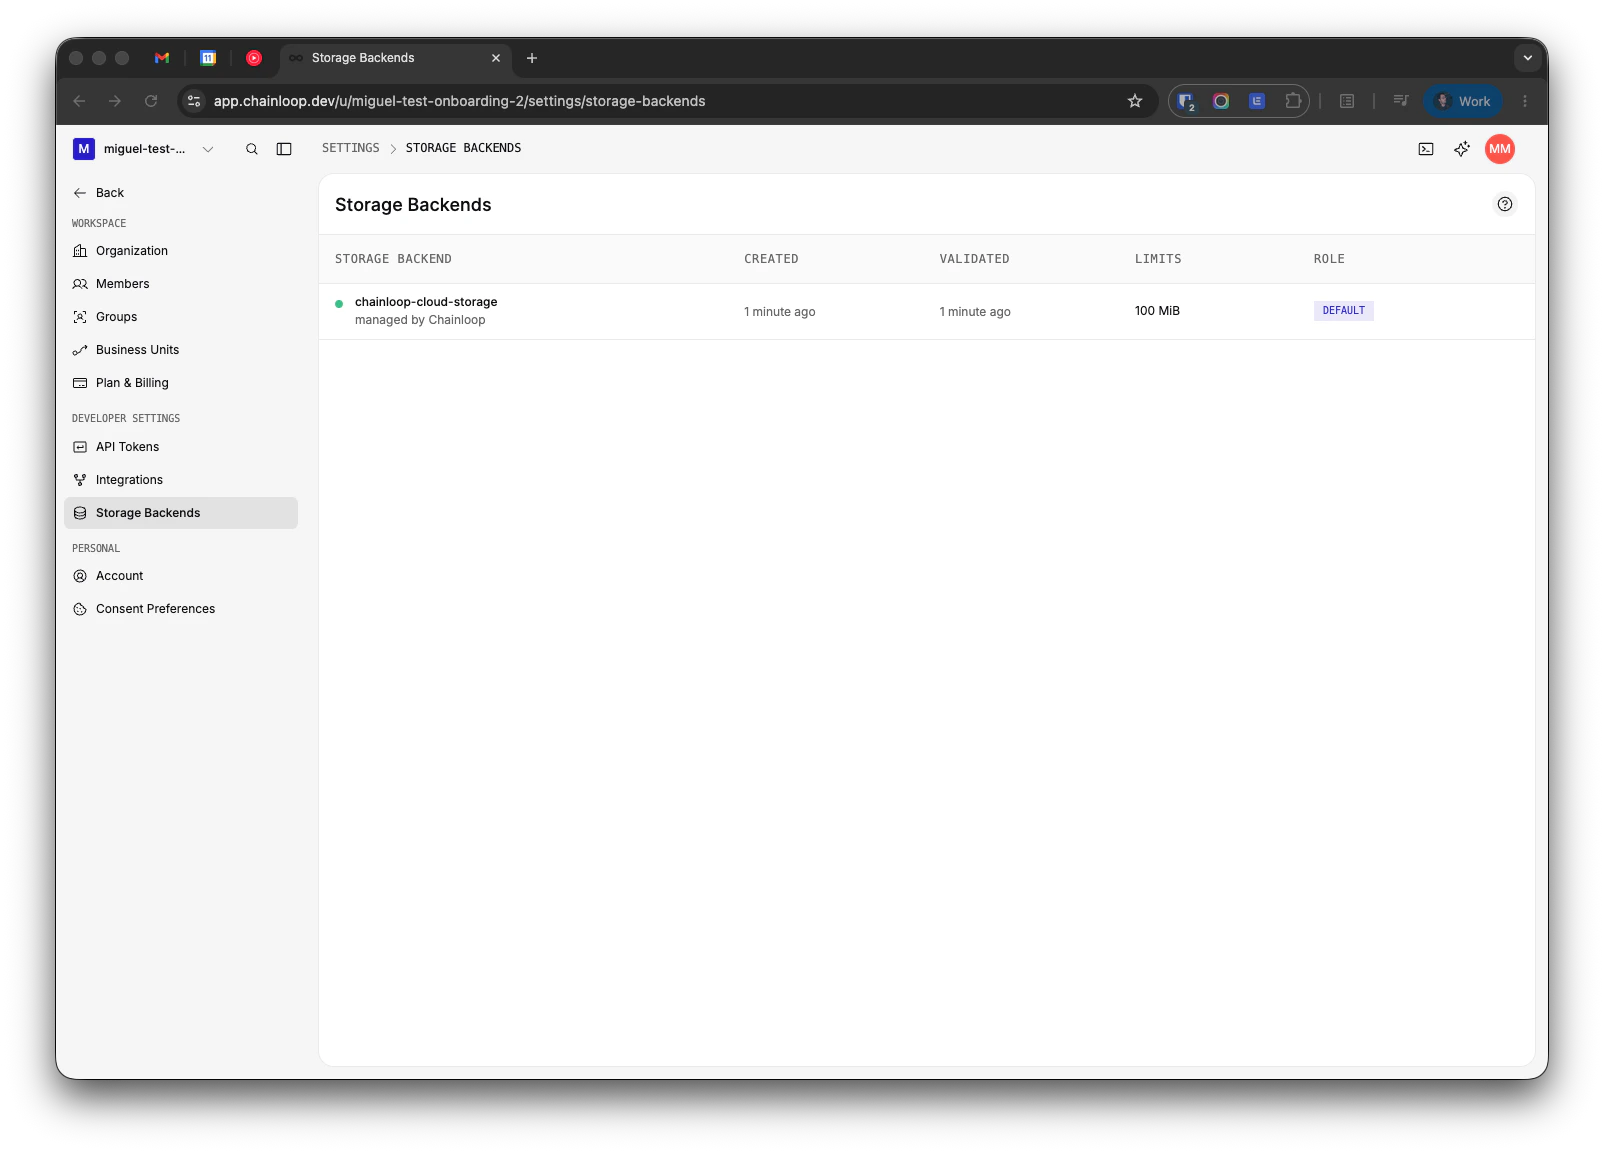Click 'managed by Chainloop' subtitle

coord(420,320)
